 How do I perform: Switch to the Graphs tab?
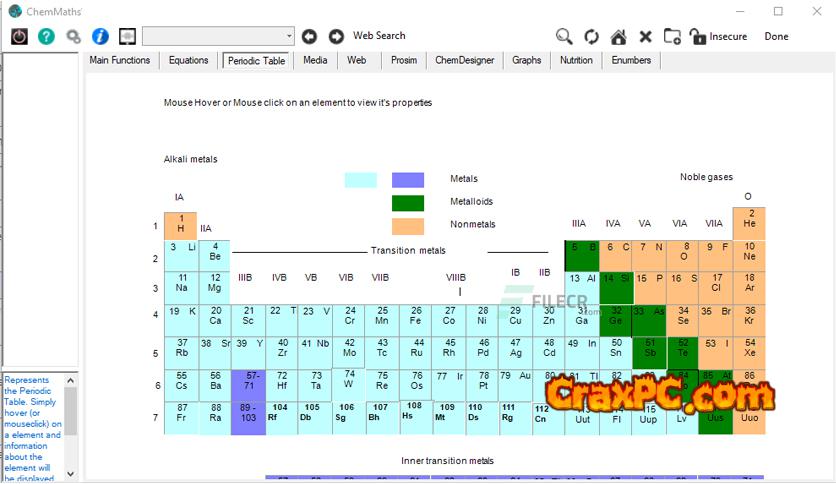527,60
